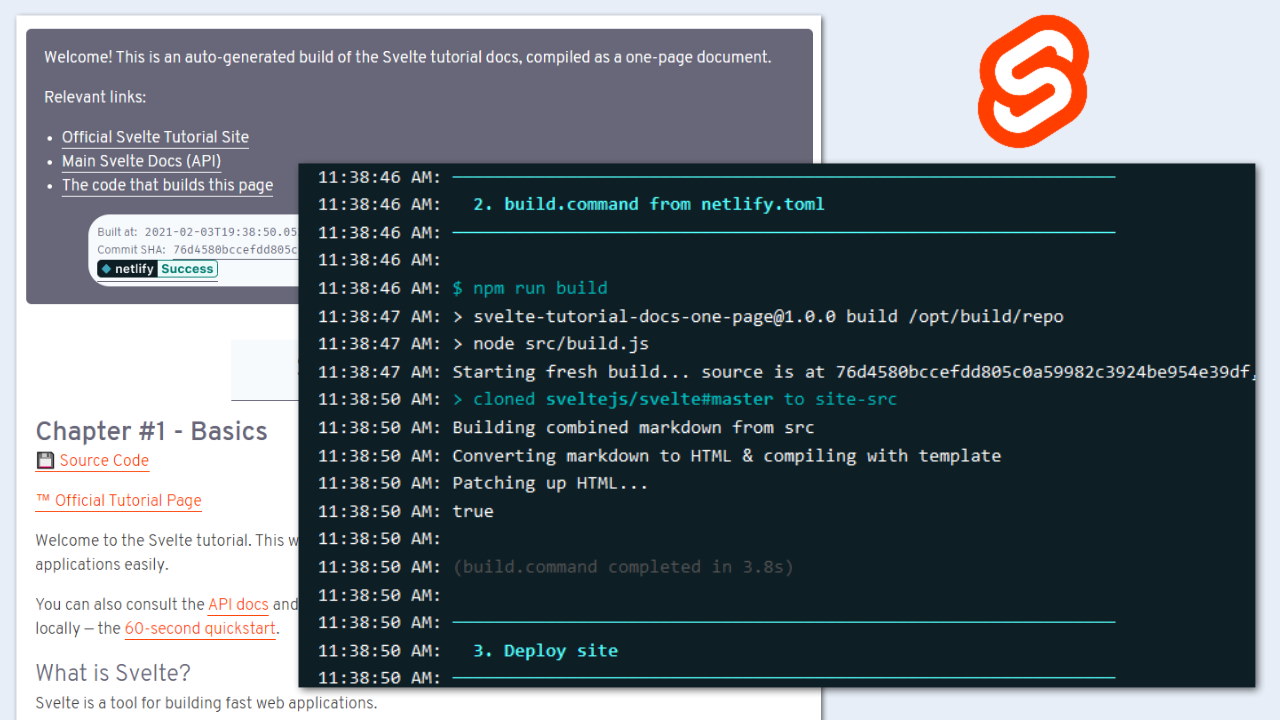The height and width of the screenshot is (720, 1280).
Task: Open the Official Svelte Tutorial Site link
Action: pos(155,137)
